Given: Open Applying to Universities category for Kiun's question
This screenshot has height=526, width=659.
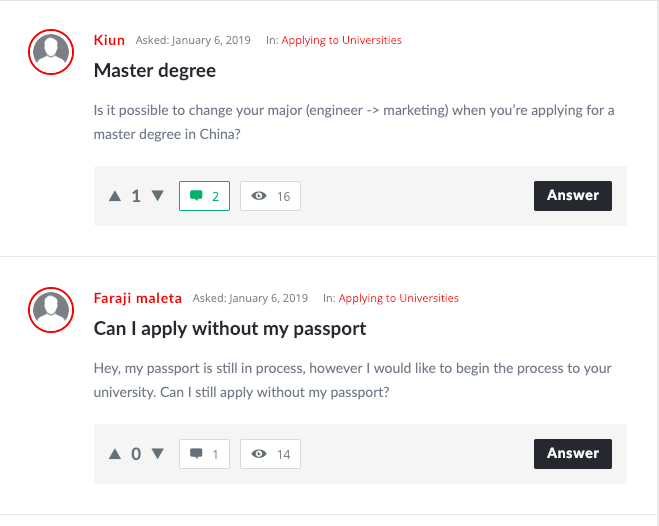Looking at the screenshot, I should (341, 41).
